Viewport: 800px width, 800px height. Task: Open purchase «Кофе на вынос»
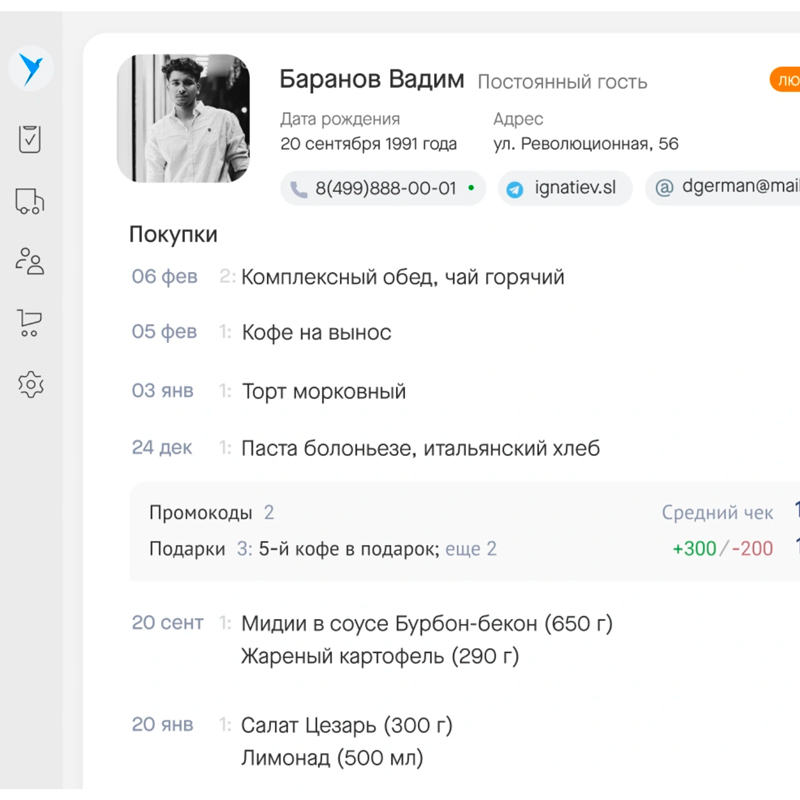[x=316, y=333]
